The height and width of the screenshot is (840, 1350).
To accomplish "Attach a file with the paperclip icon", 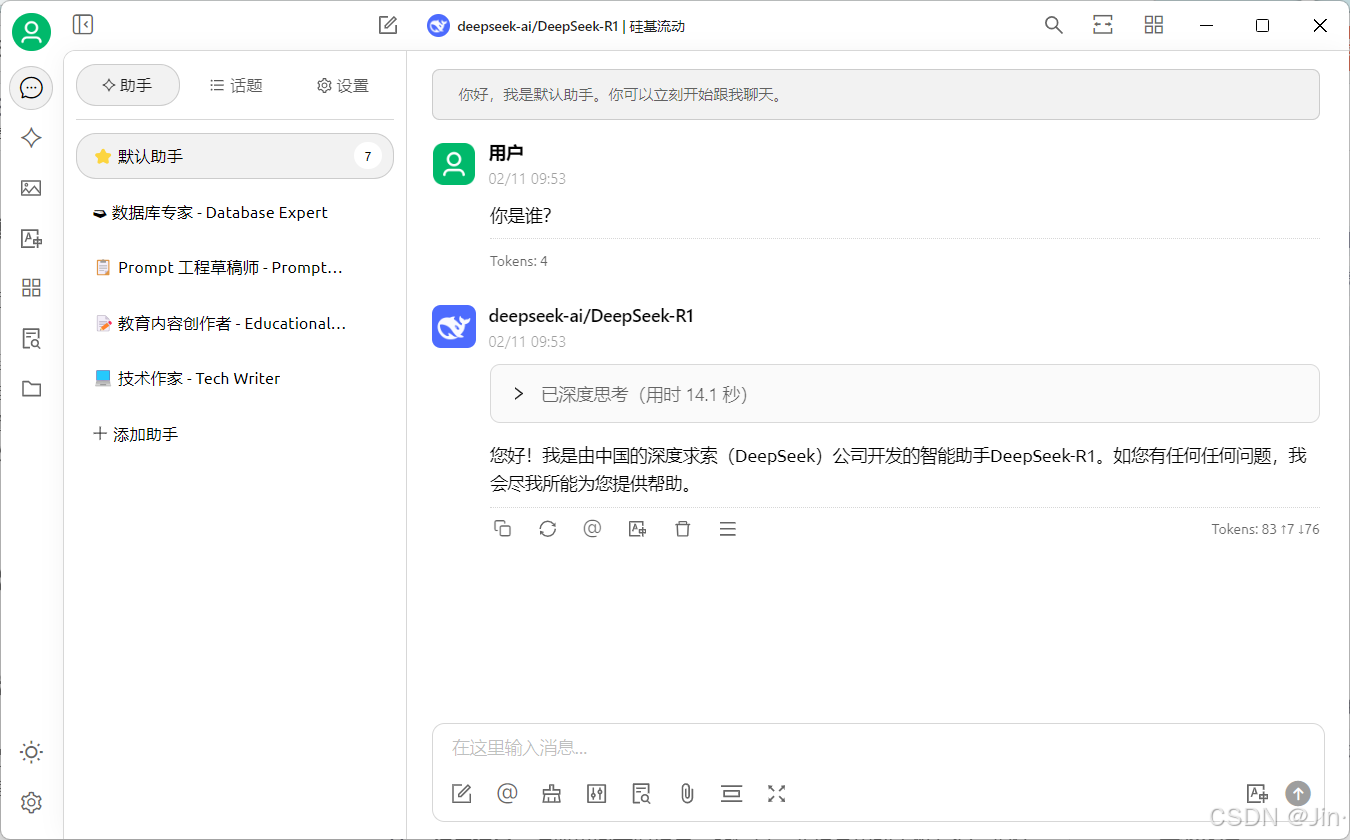I will pyautogui.click(x=687, y=794).
